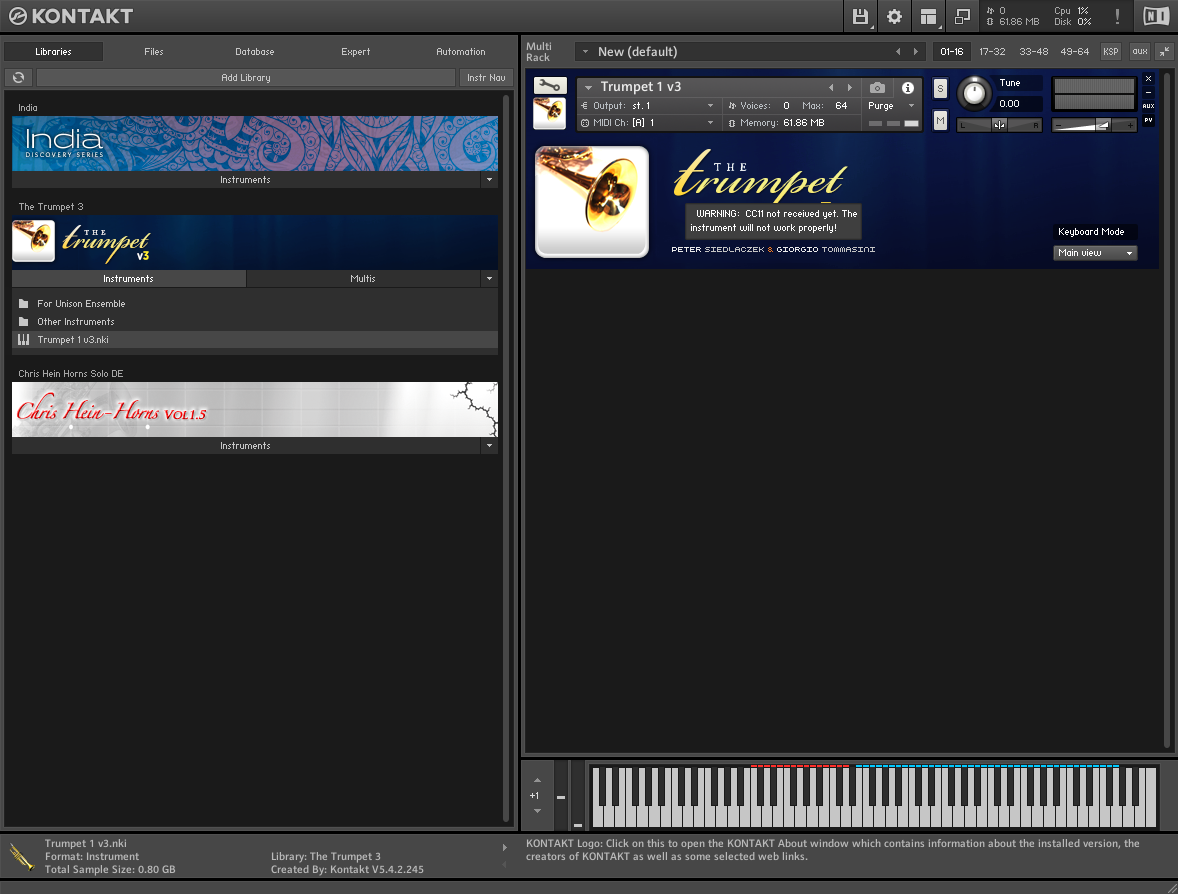Click the KONTAKT logo
Screen dimensions: 1178x894
pyautogui.click(x=71, y=16)
